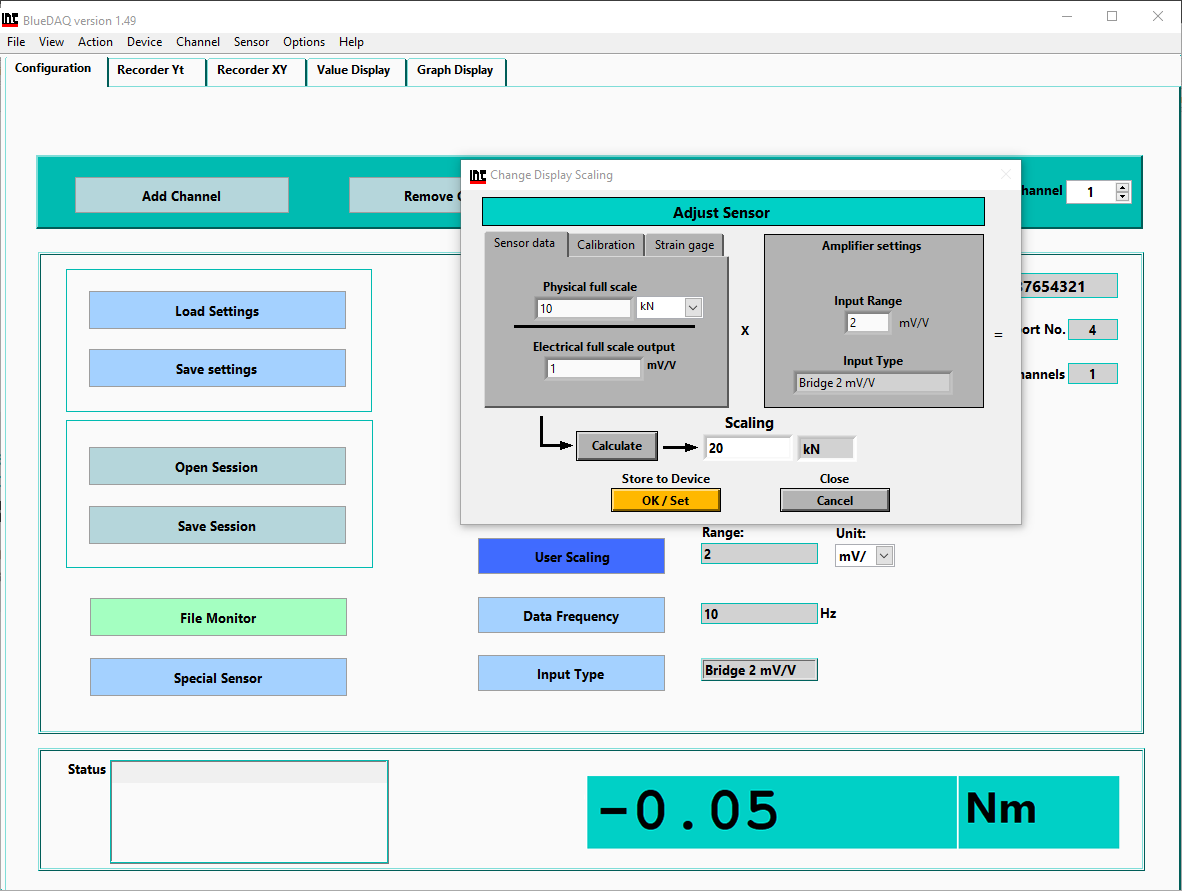Close the Change Display Scaling dialog window
Screen dimensions: 1182x891
(x=1005, y=175)
